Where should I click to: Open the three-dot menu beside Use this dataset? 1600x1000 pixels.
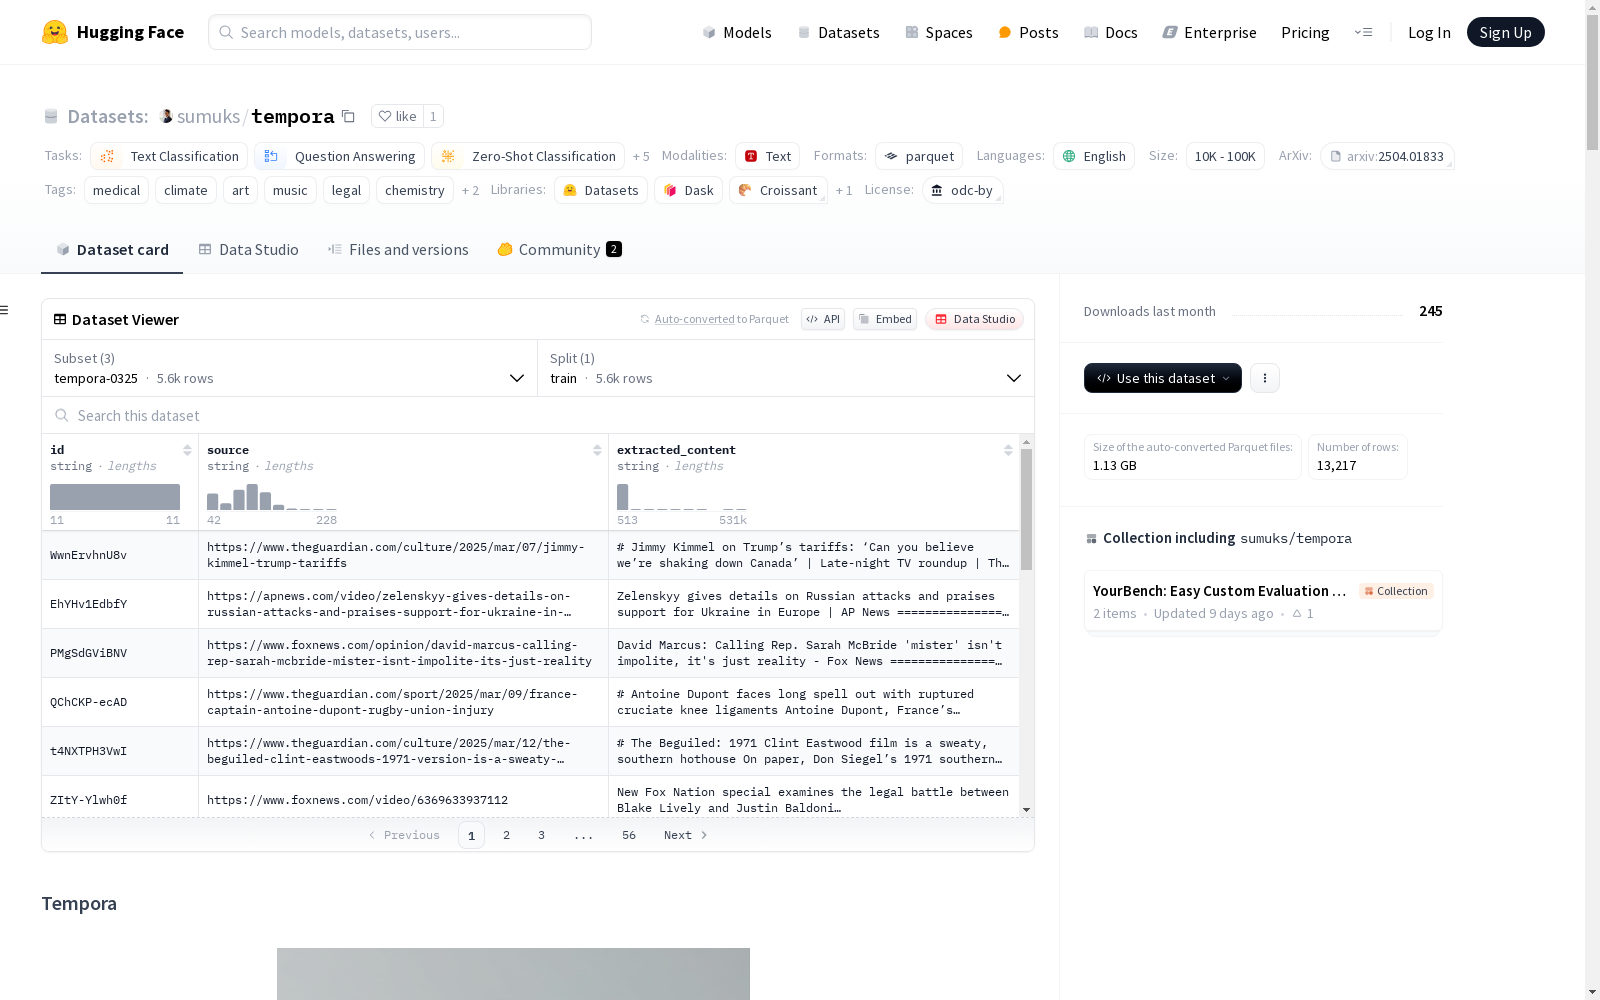tap(1265, 378)
